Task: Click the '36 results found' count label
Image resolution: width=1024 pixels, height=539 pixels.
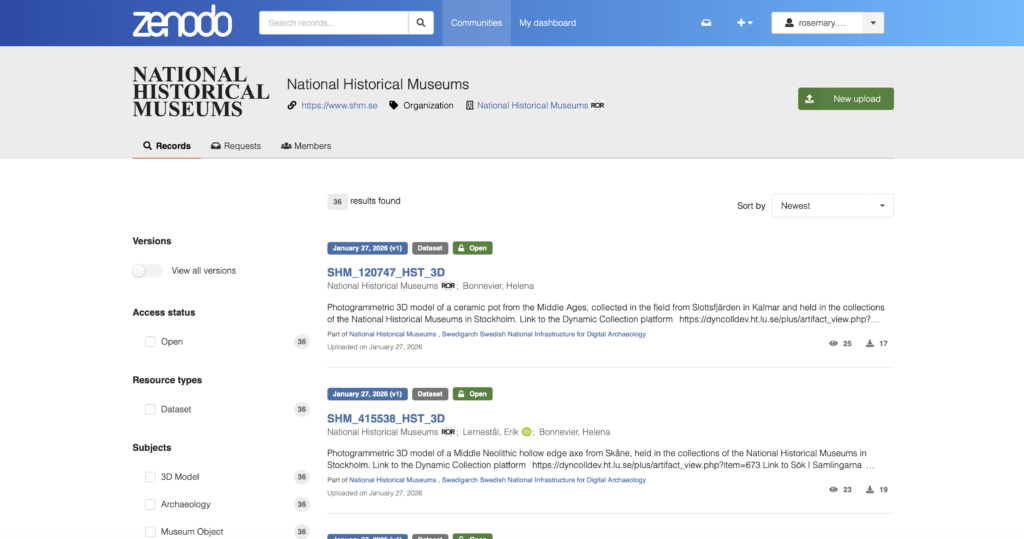Action: click(x=364, y=201)
